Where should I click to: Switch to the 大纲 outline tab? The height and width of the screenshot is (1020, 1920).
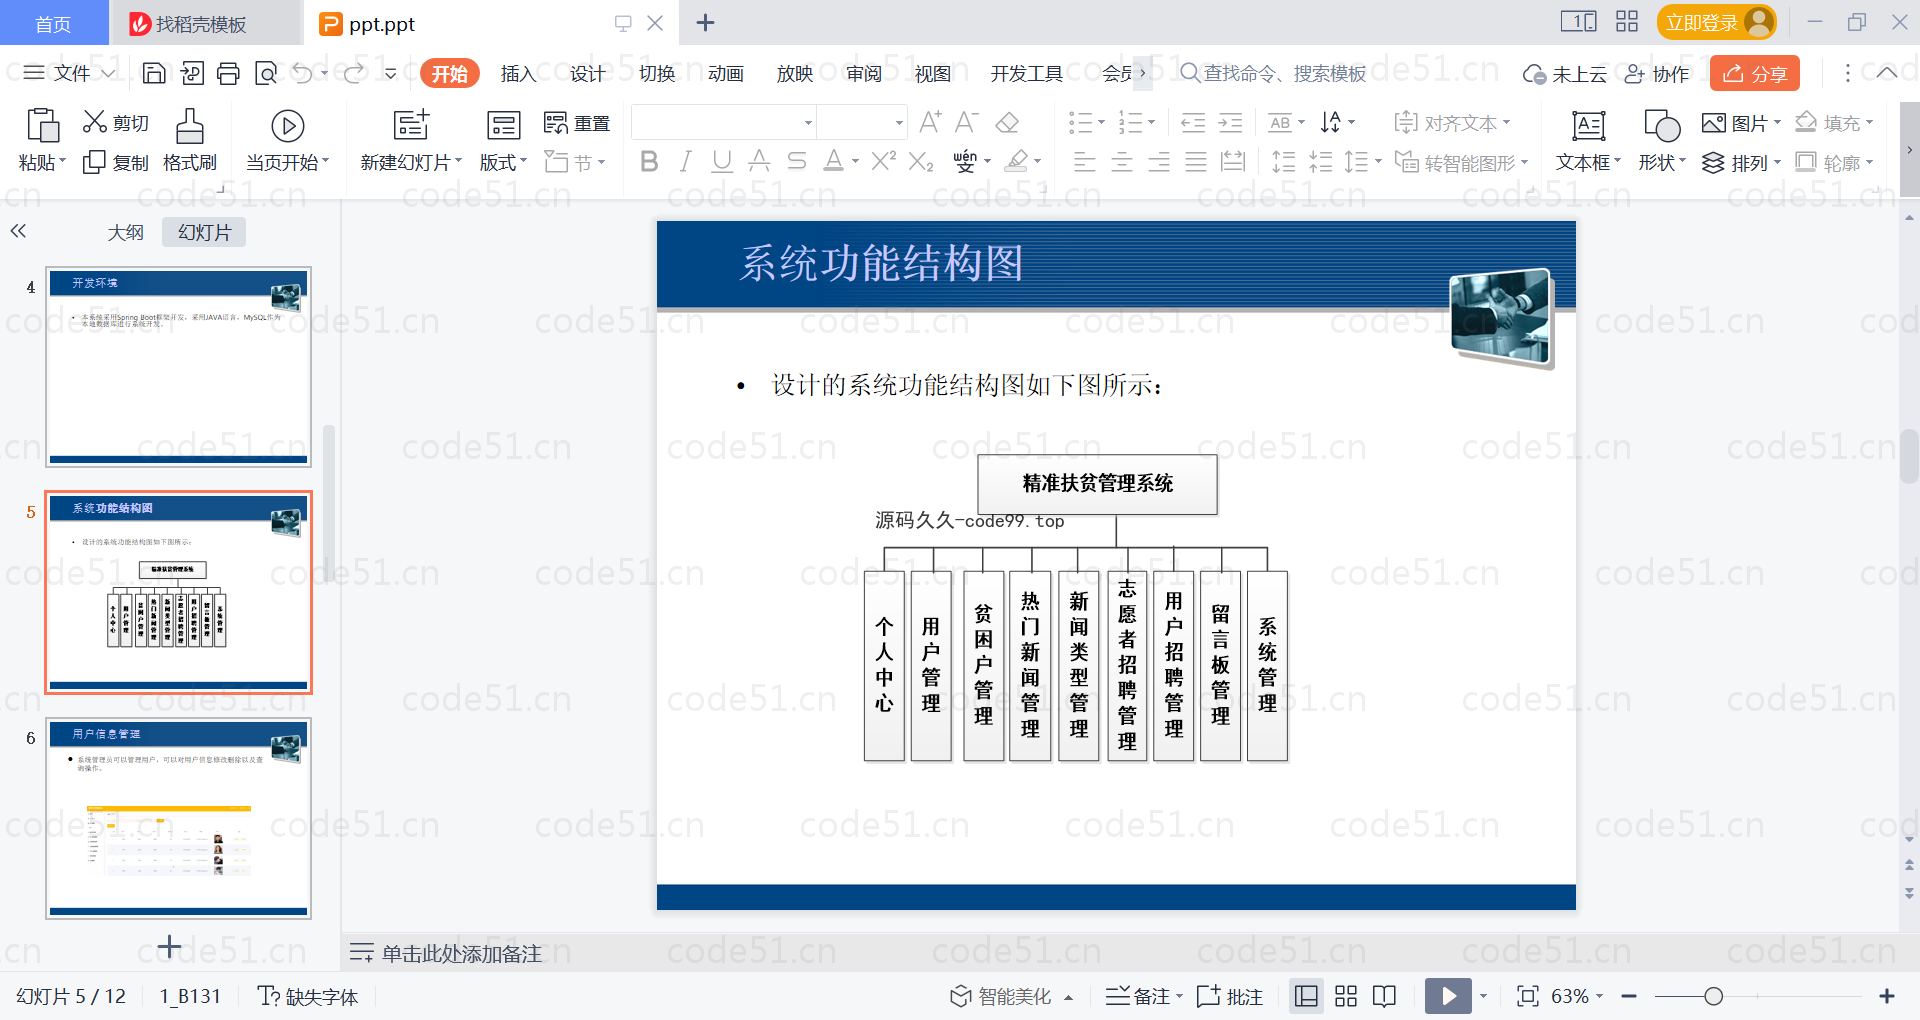[x=126, y=232]
